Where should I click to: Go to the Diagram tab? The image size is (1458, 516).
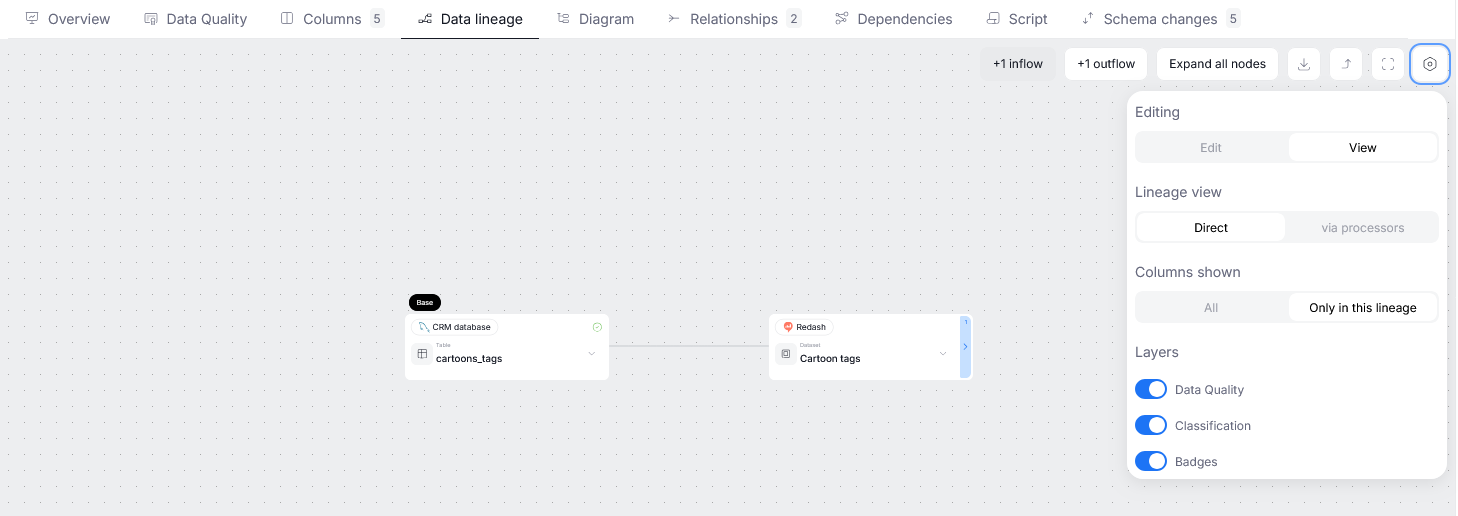pos(595,19)
